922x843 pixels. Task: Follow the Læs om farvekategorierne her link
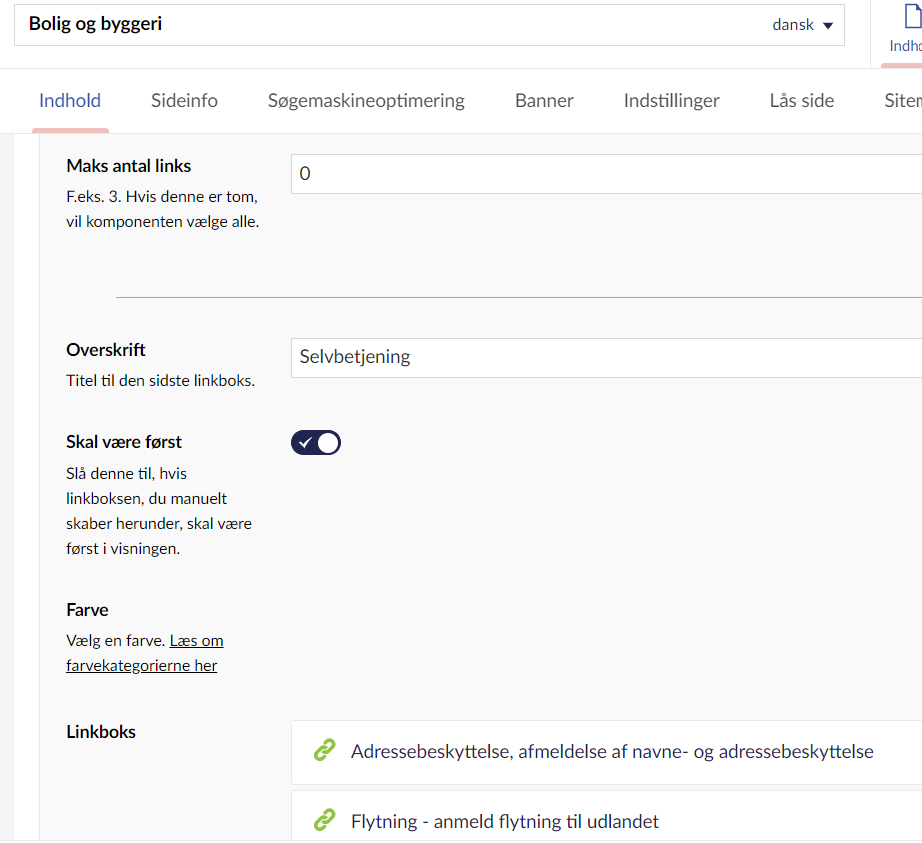[195, 653]
